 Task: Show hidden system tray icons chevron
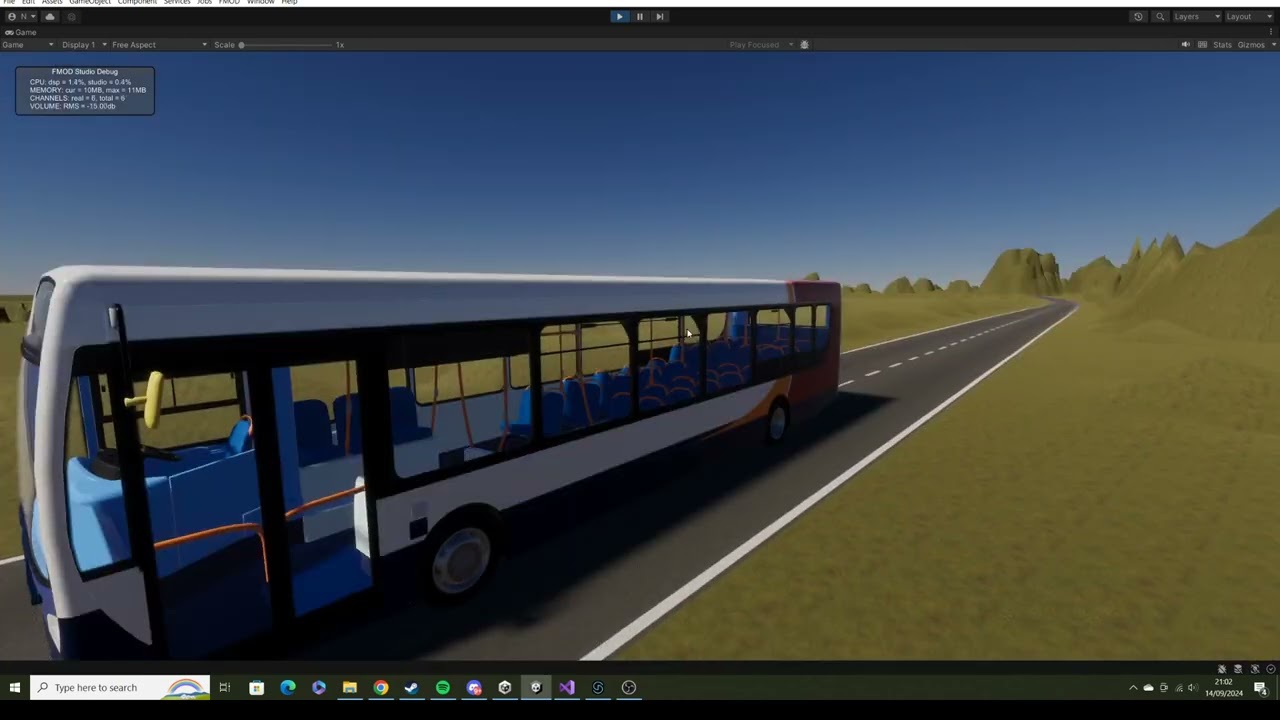1133,688
